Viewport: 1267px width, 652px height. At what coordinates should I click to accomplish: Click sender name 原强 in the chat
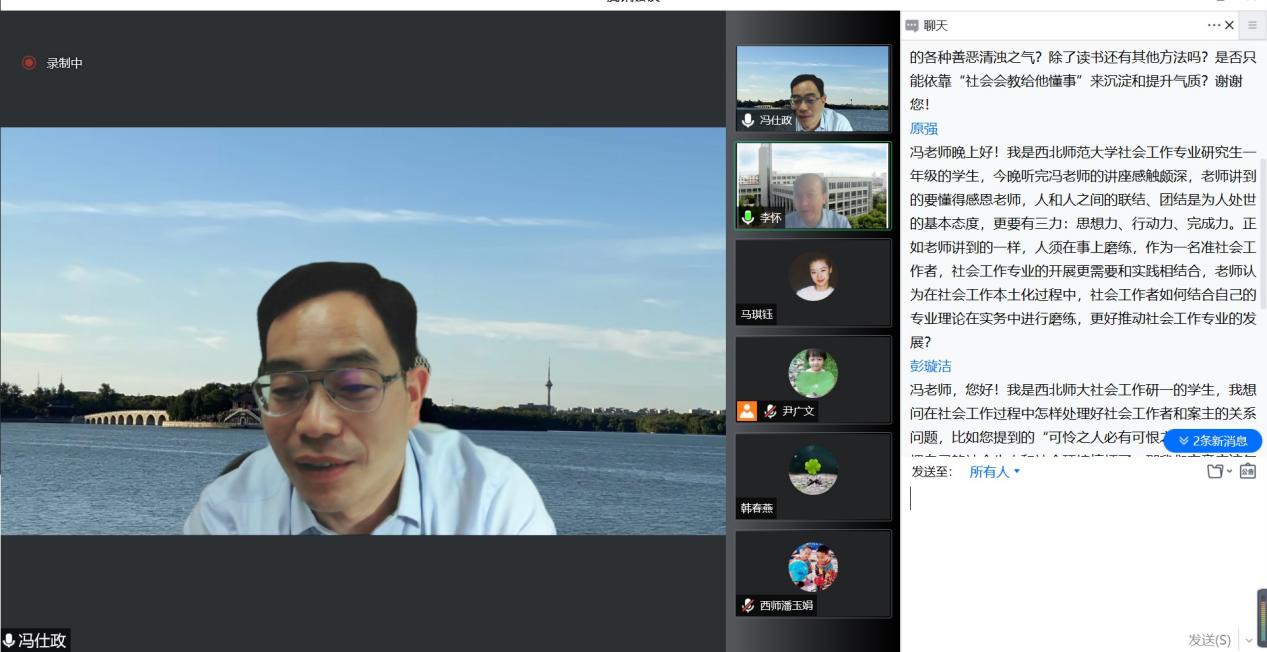pos(924,129)
